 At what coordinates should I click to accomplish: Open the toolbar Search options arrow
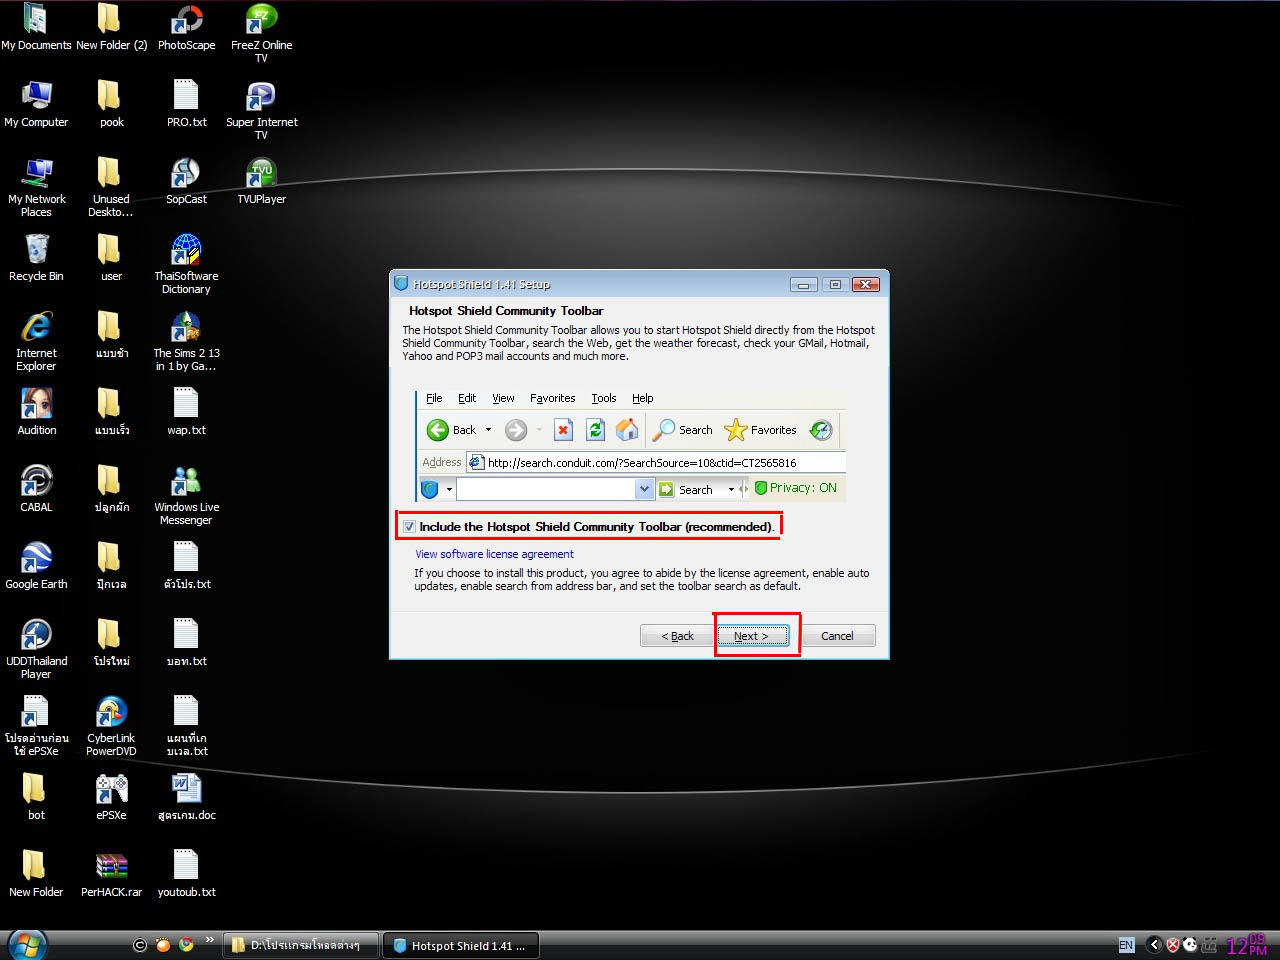click(731, 490)
